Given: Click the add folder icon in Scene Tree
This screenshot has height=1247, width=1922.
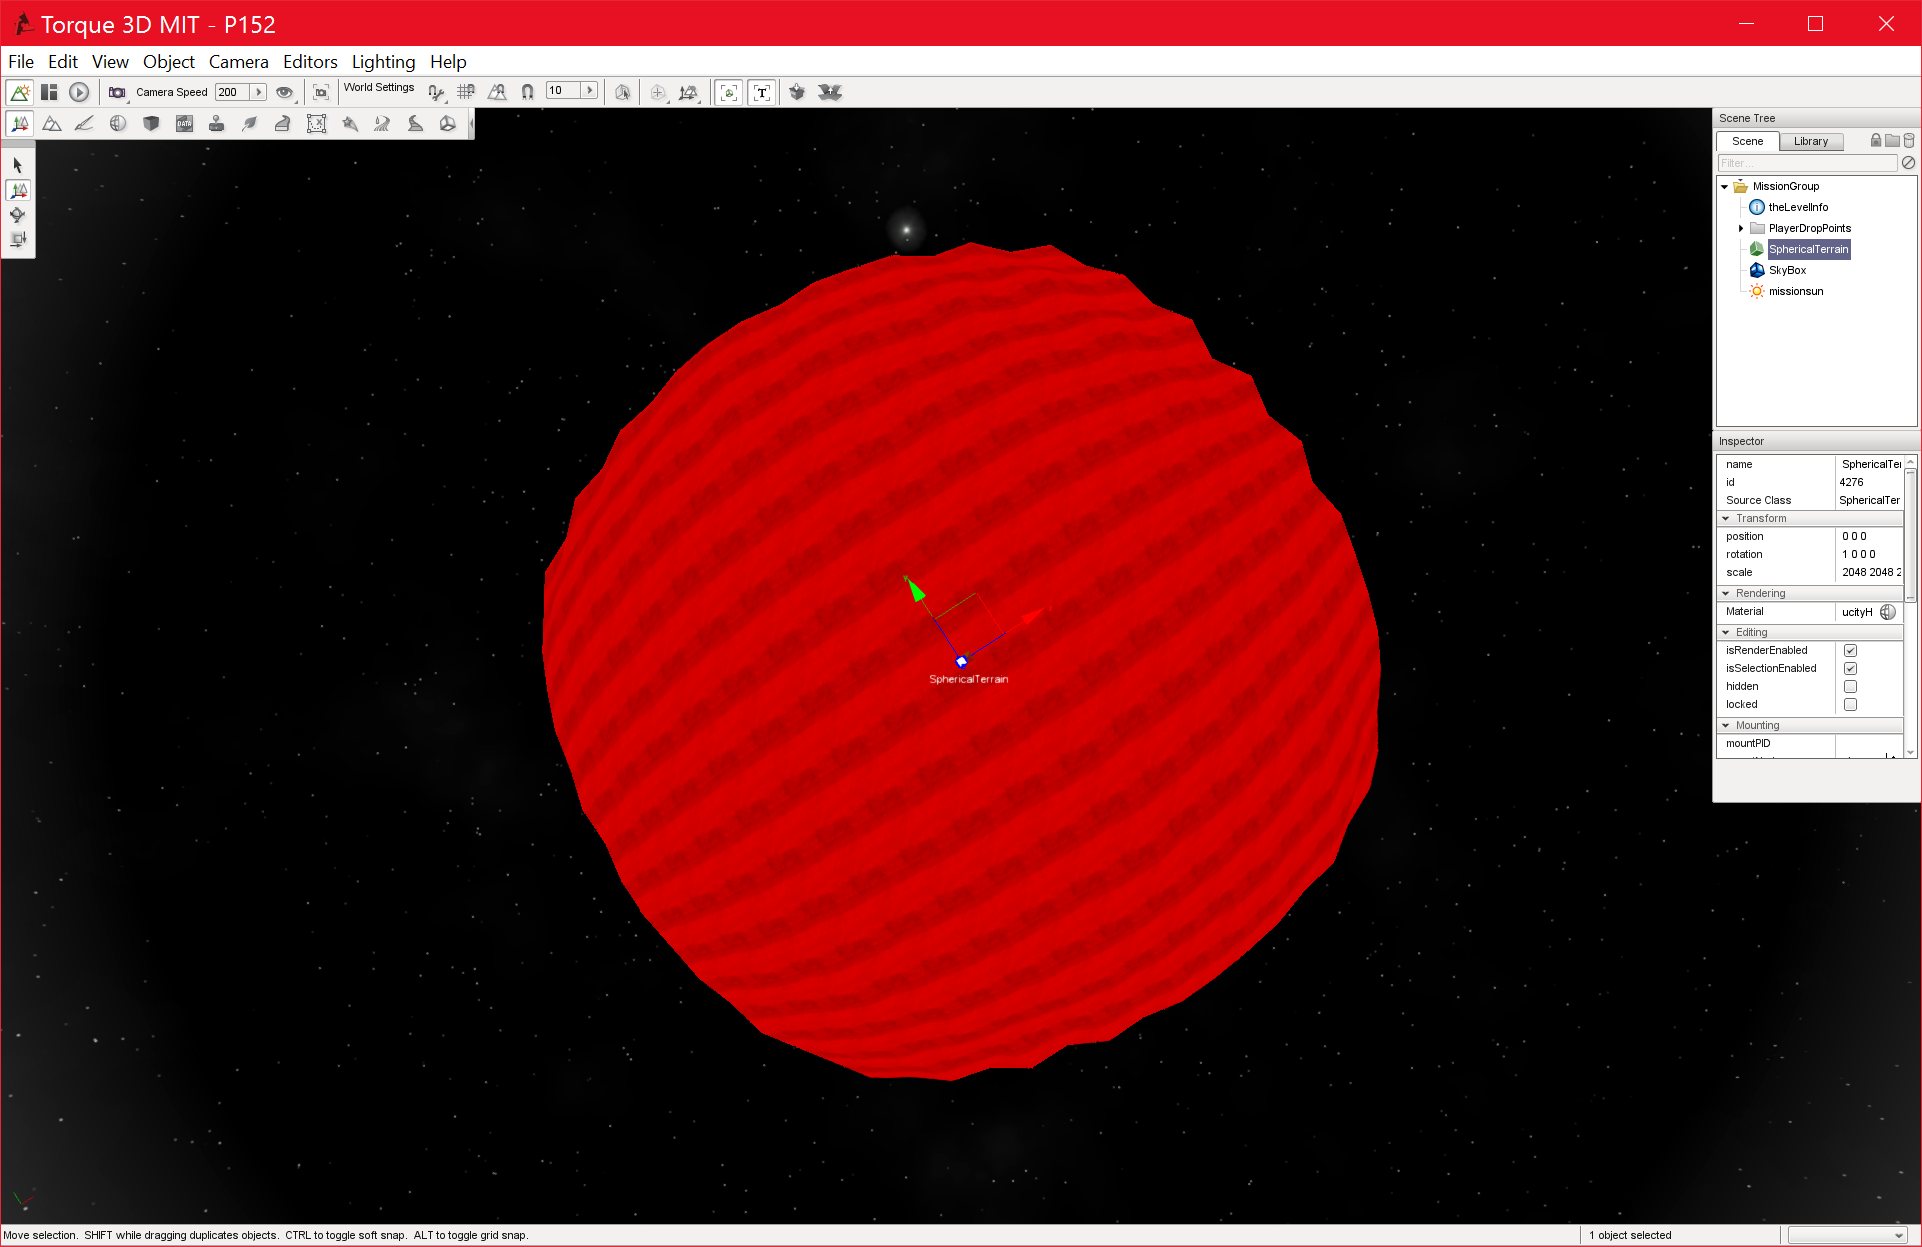Looking at the screenshot, I should [1892, 140].
